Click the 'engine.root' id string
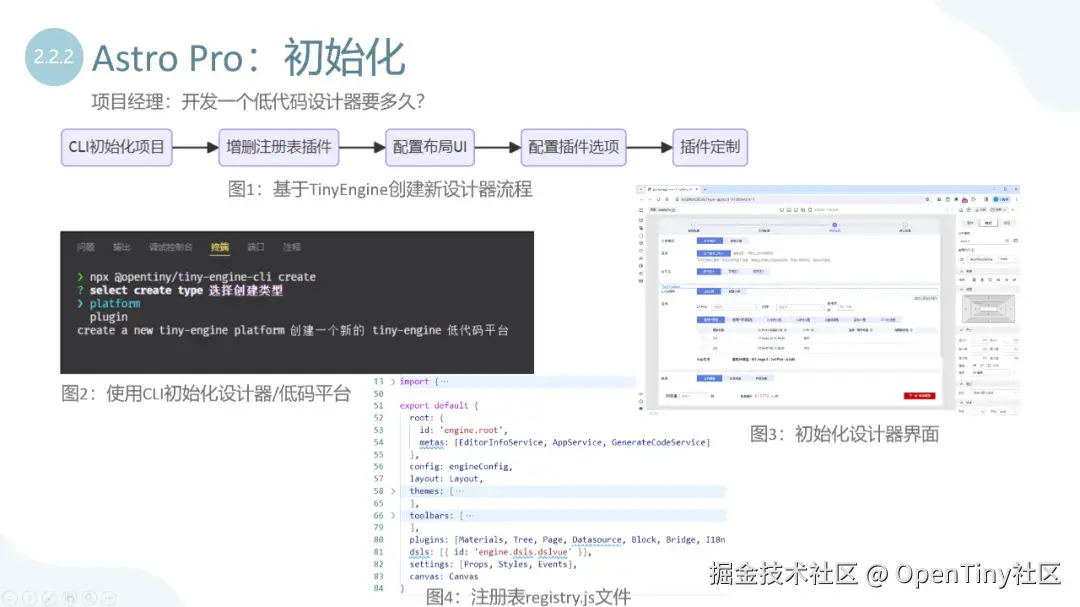The width and height of the screenshot is (1080, 607). pos(472,430)
